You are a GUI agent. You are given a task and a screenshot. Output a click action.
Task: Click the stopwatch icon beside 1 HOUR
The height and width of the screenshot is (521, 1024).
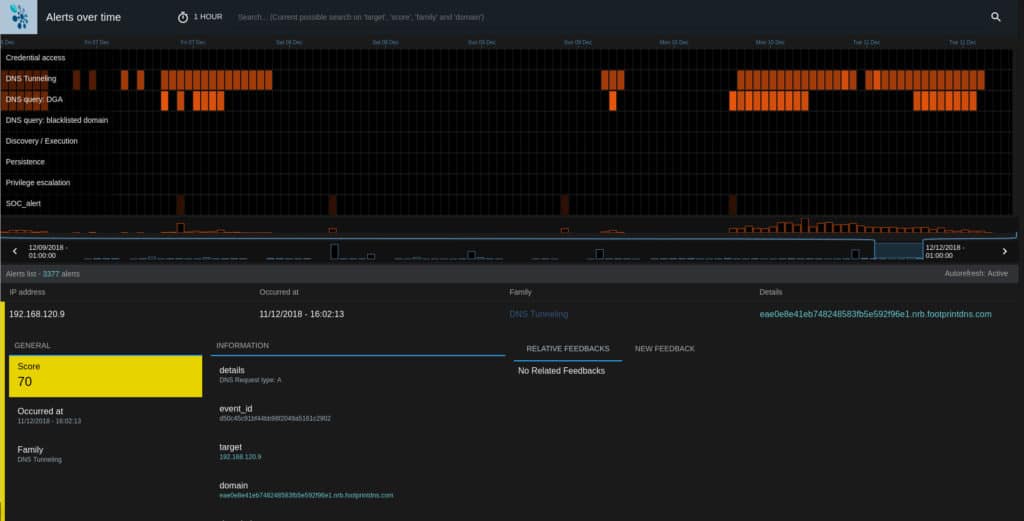183,17
